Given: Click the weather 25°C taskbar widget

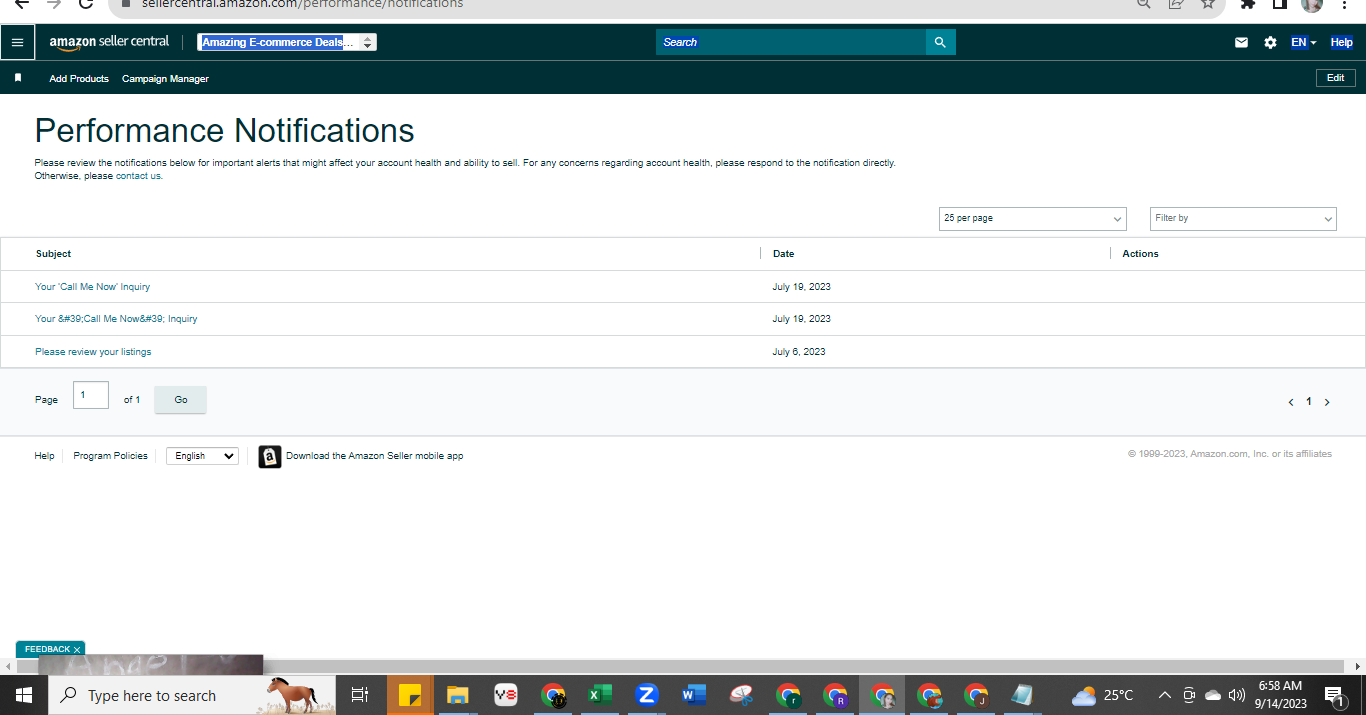Looking at the screenshot, I should tap(1102, 695).
